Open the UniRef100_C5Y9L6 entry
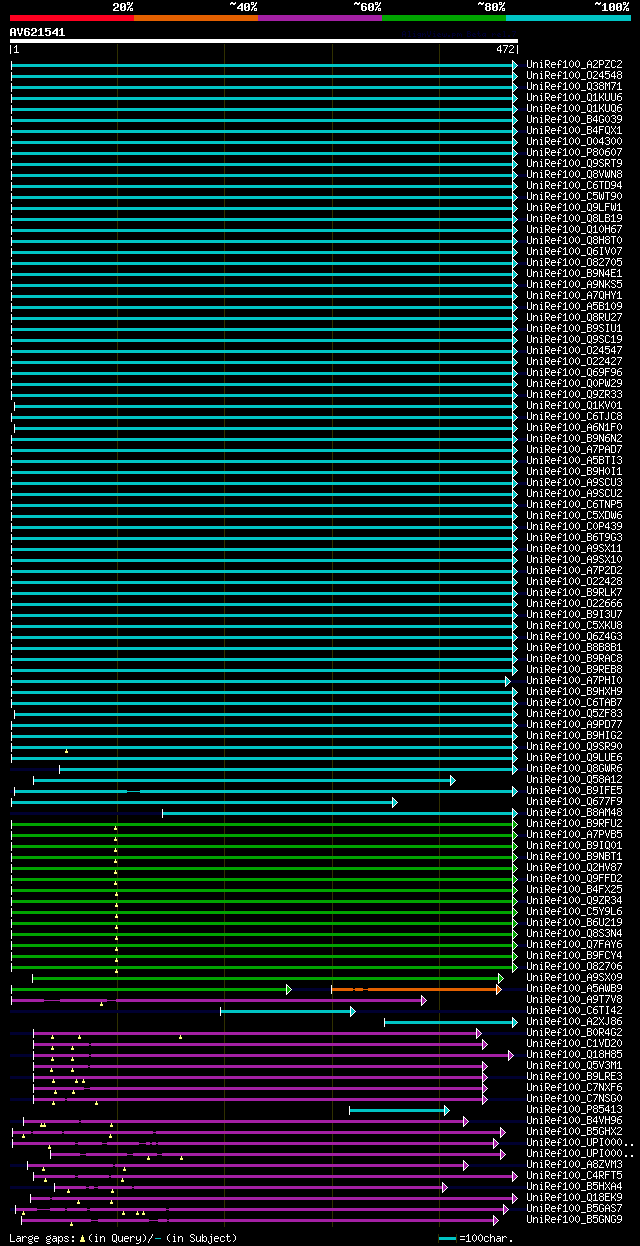The height and width of the screenshot is (1246, 640). tap(574, 912)
